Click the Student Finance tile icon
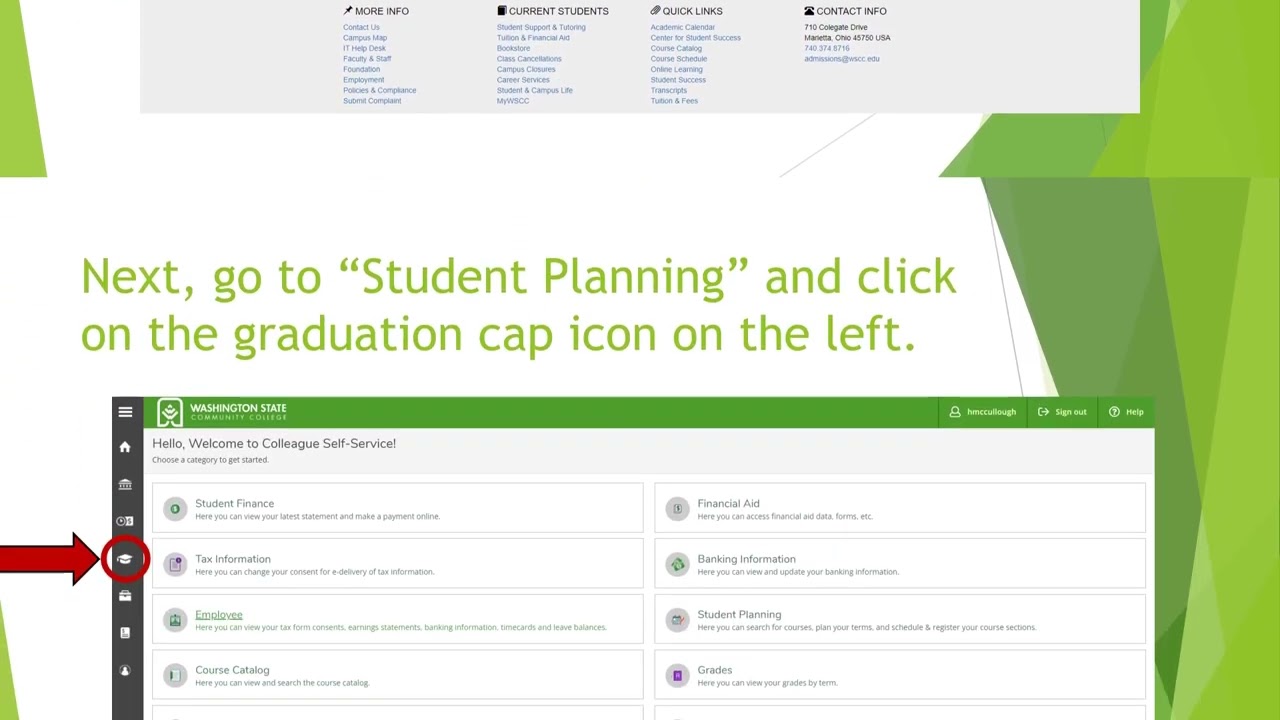Image resolution: width=1280 pixels, height=720 pixels. click(175, 509)
